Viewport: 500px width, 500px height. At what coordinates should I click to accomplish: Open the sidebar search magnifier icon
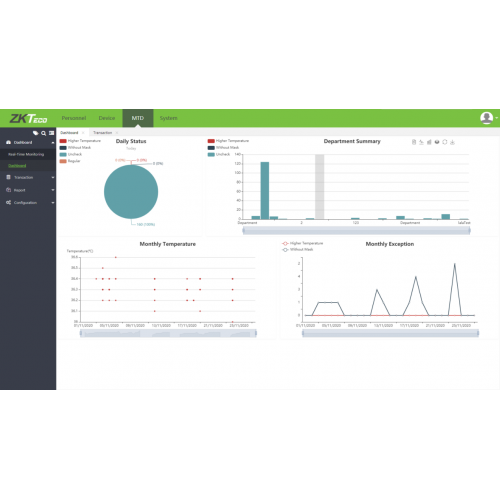pyautogui.click(x=43, y=133)
